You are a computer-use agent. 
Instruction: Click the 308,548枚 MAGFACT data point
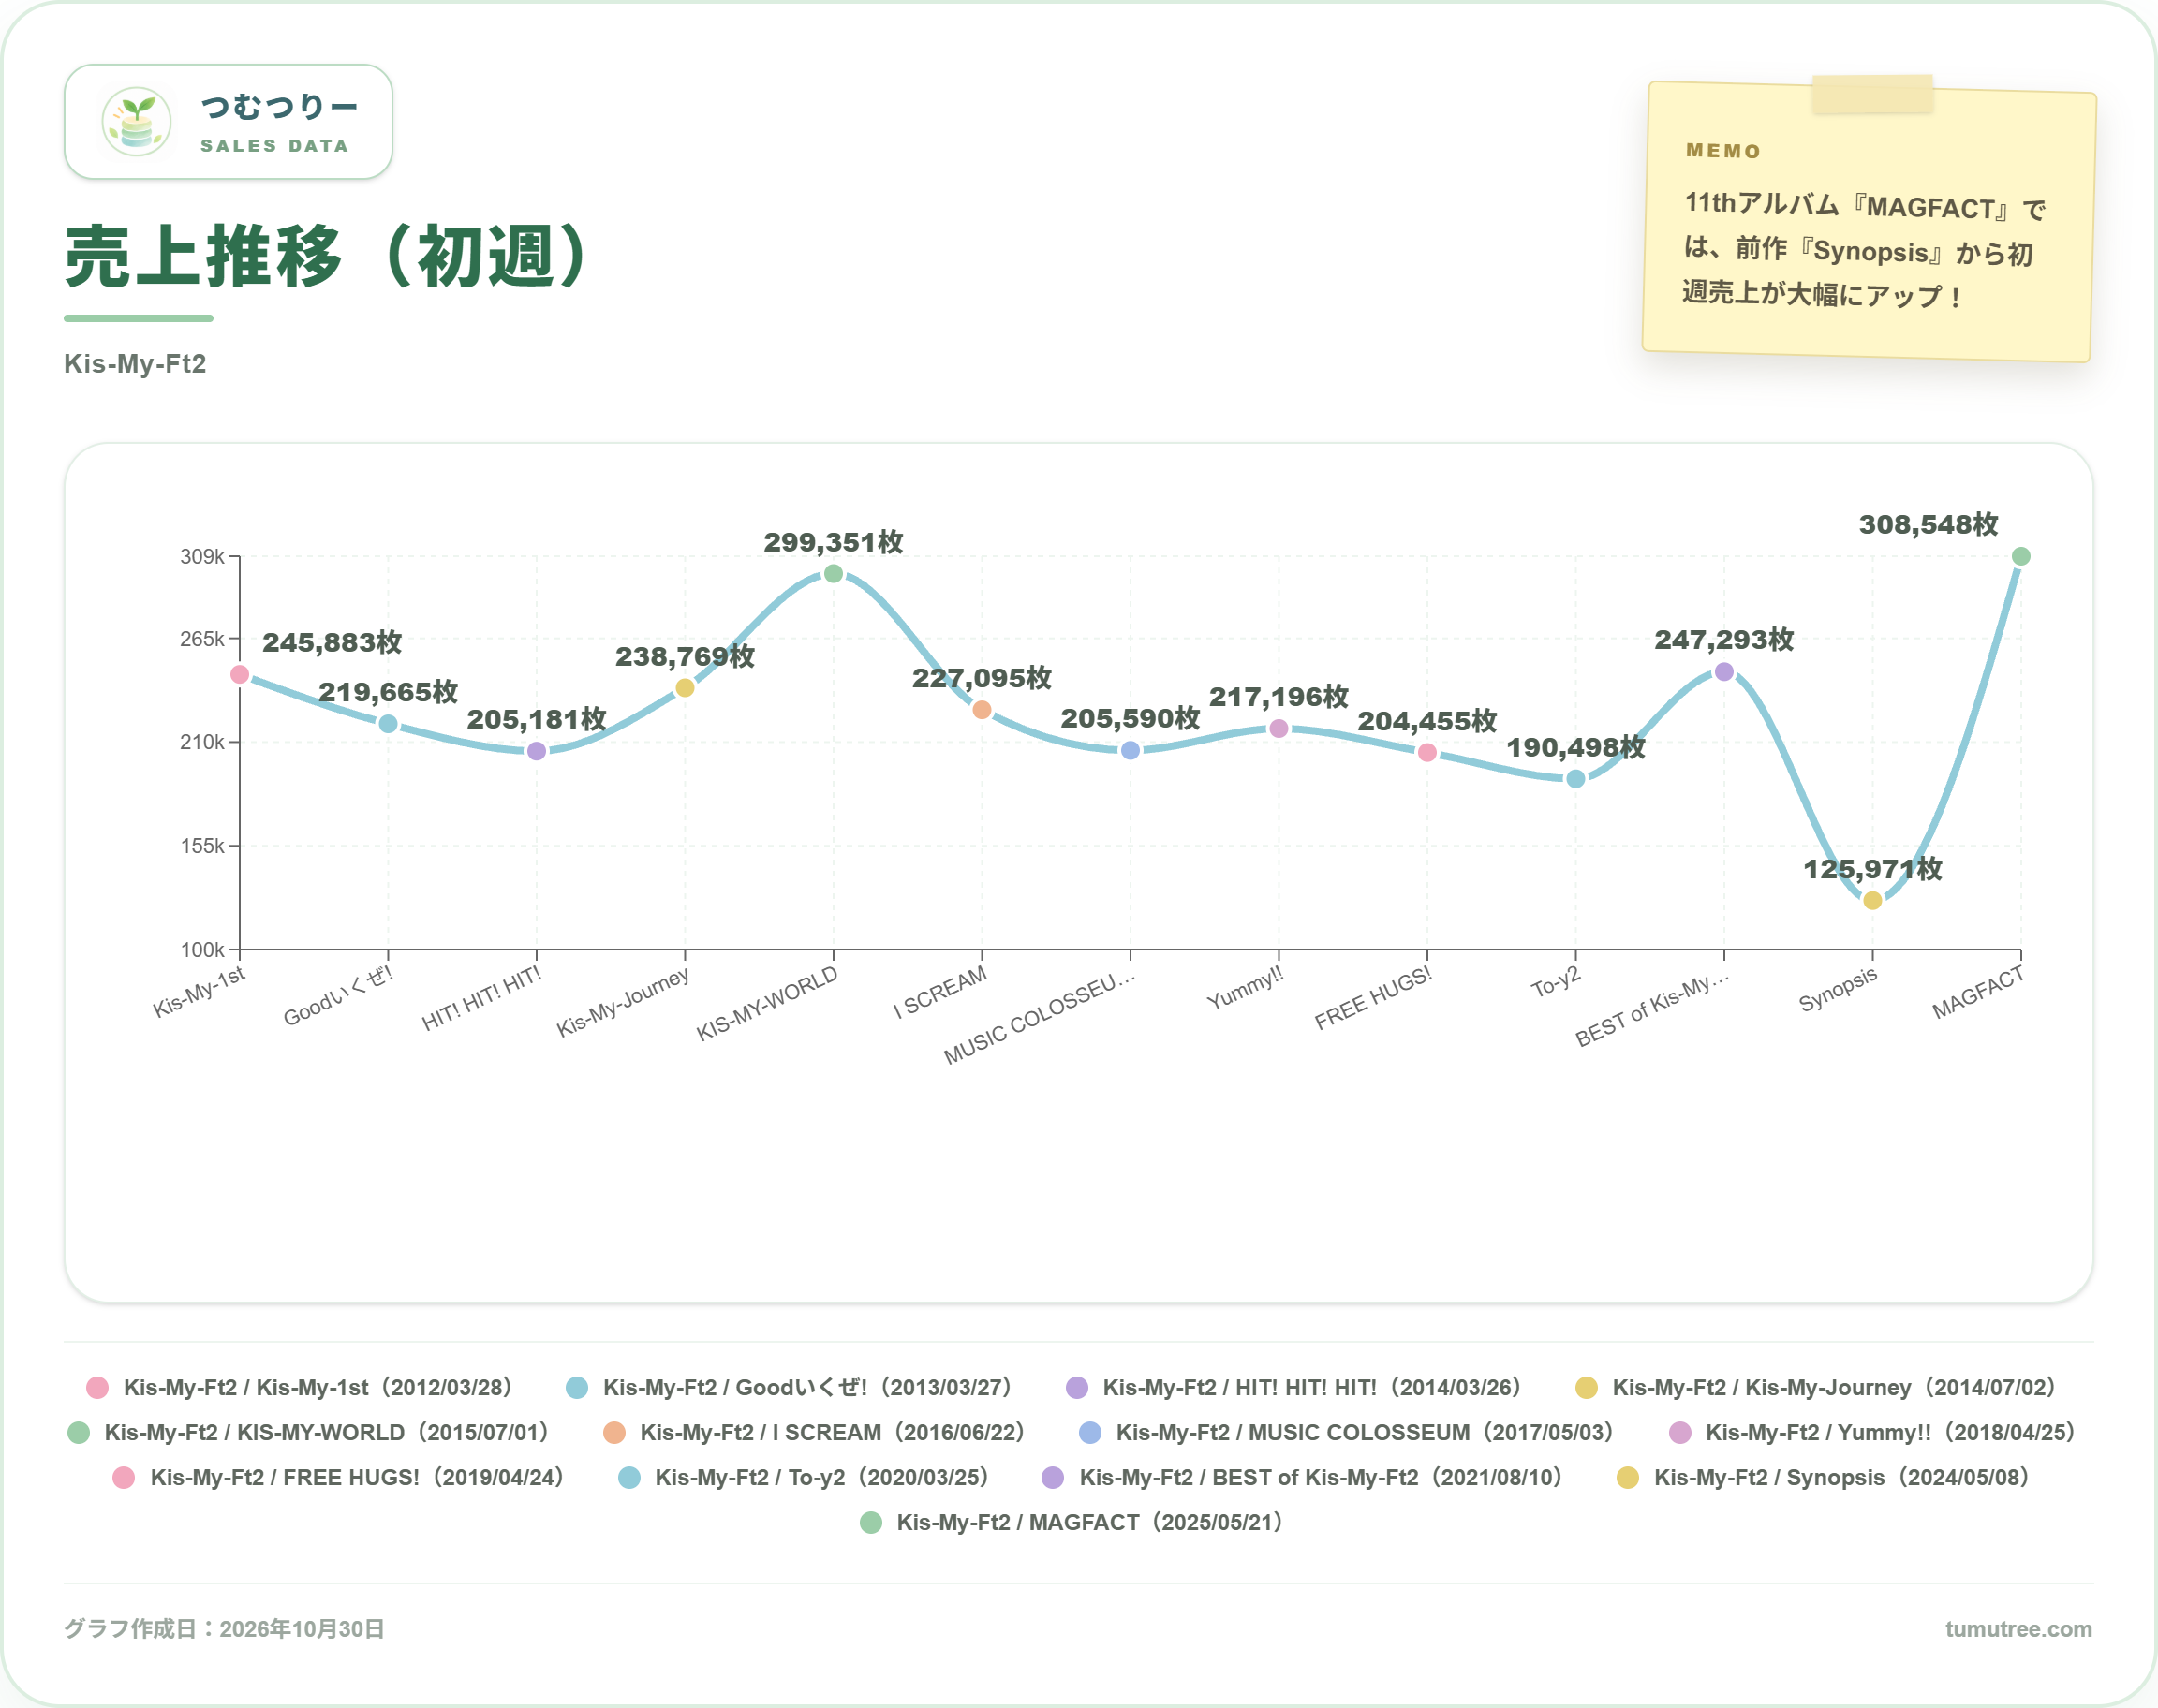pyautogui.click(x=2021, y=556)
